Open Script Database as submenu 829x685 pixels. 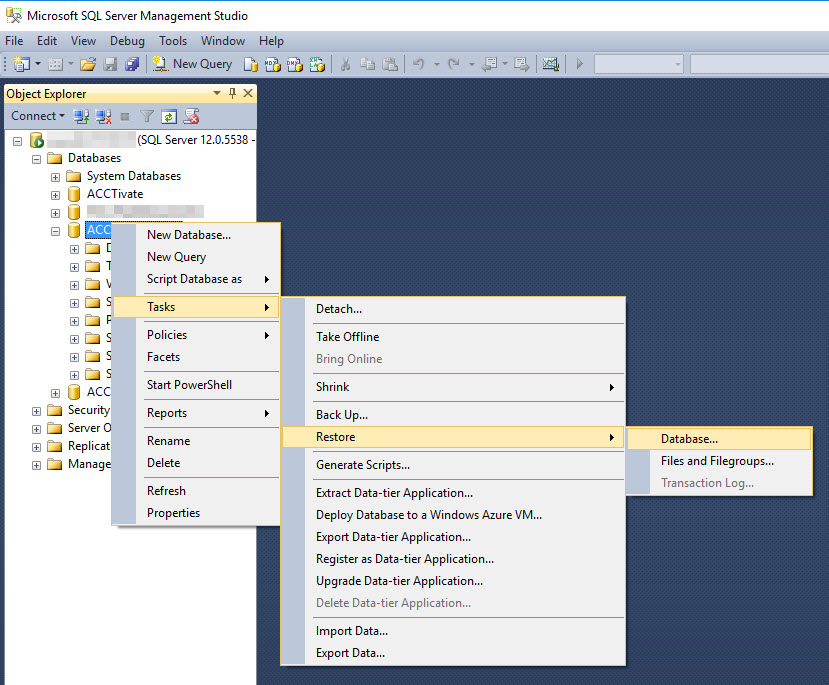point(196,279)
